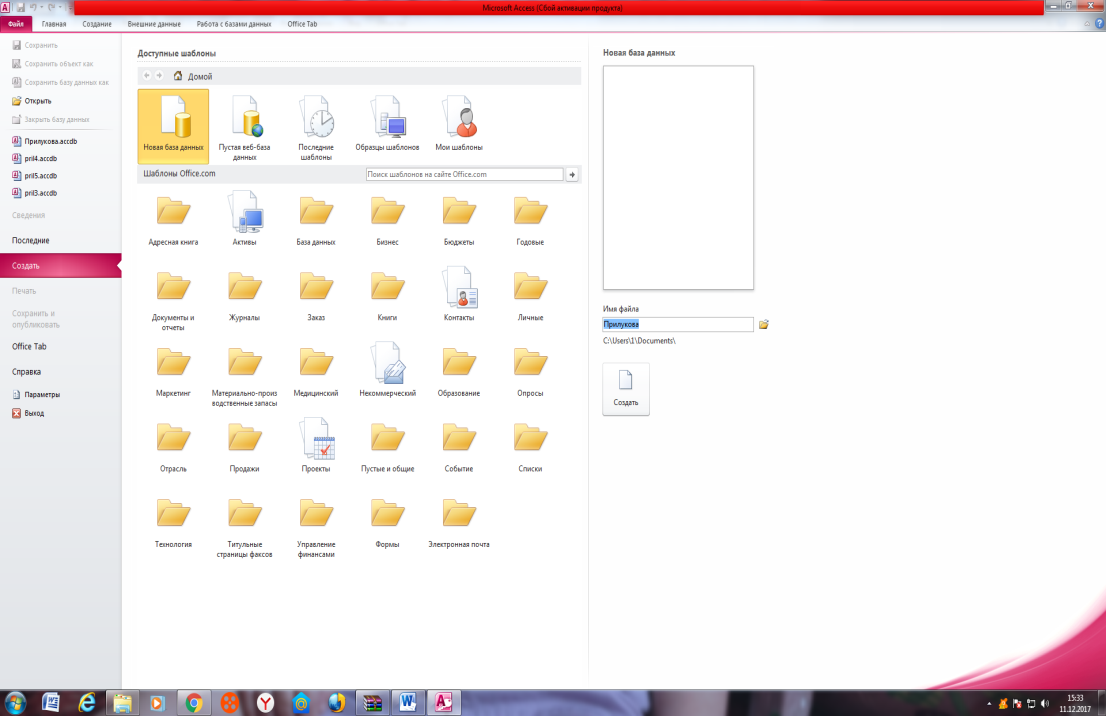The width and height of the screenshot is (1106, 716).
Task: Open the Продажи template folder
Action: click(x=245, y=447)
